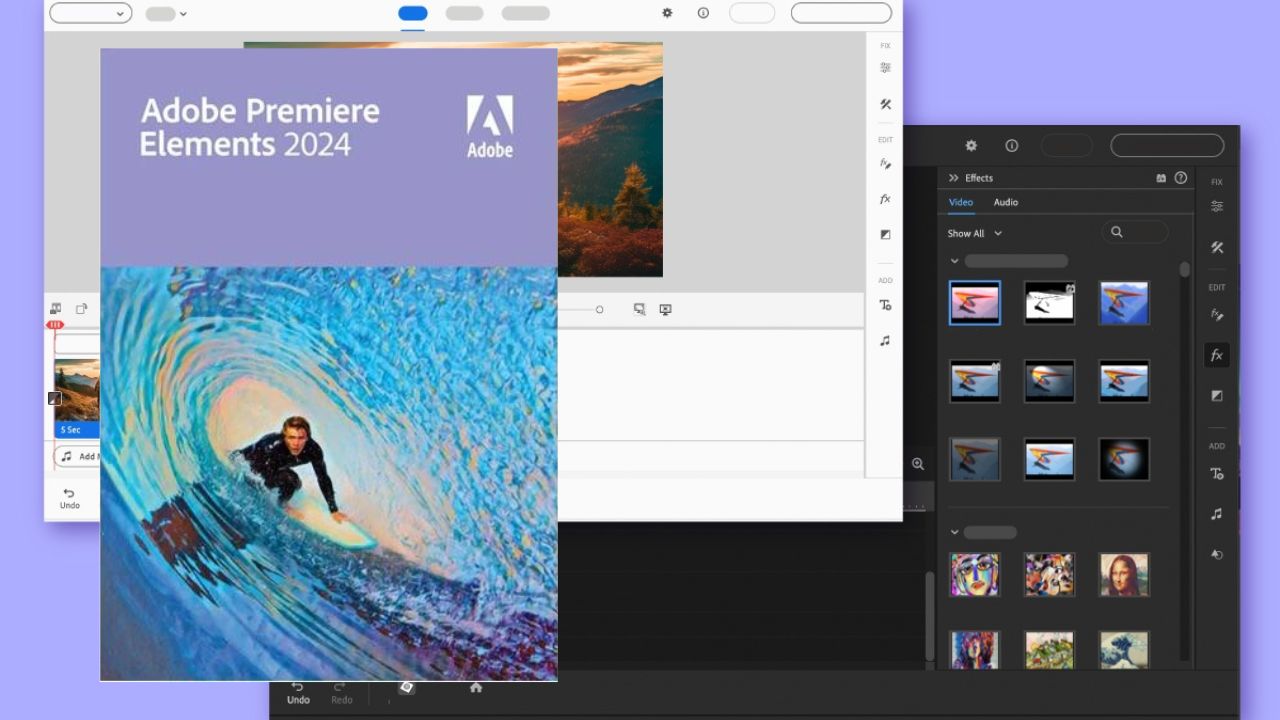The width and height of the screenshot is (1280, 720).
Task: Open fx Effects panel in the light window
Action: coord(885,199)
